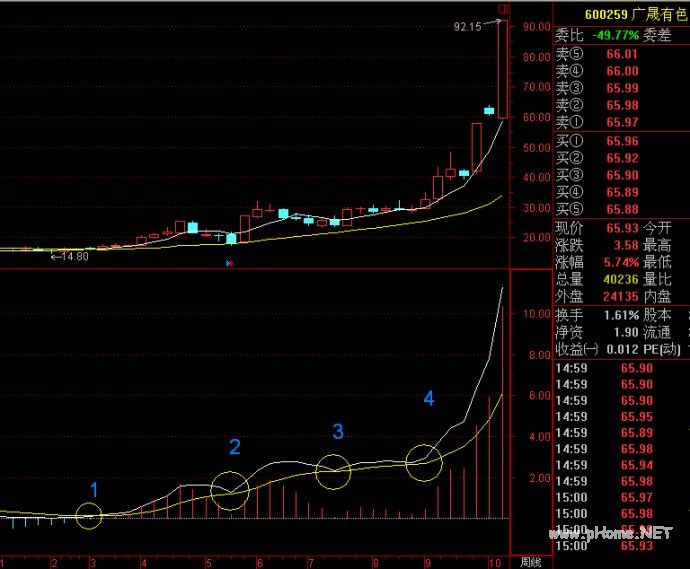
Task: Click the 总量 total volume 40236
Action: [621, 279]
